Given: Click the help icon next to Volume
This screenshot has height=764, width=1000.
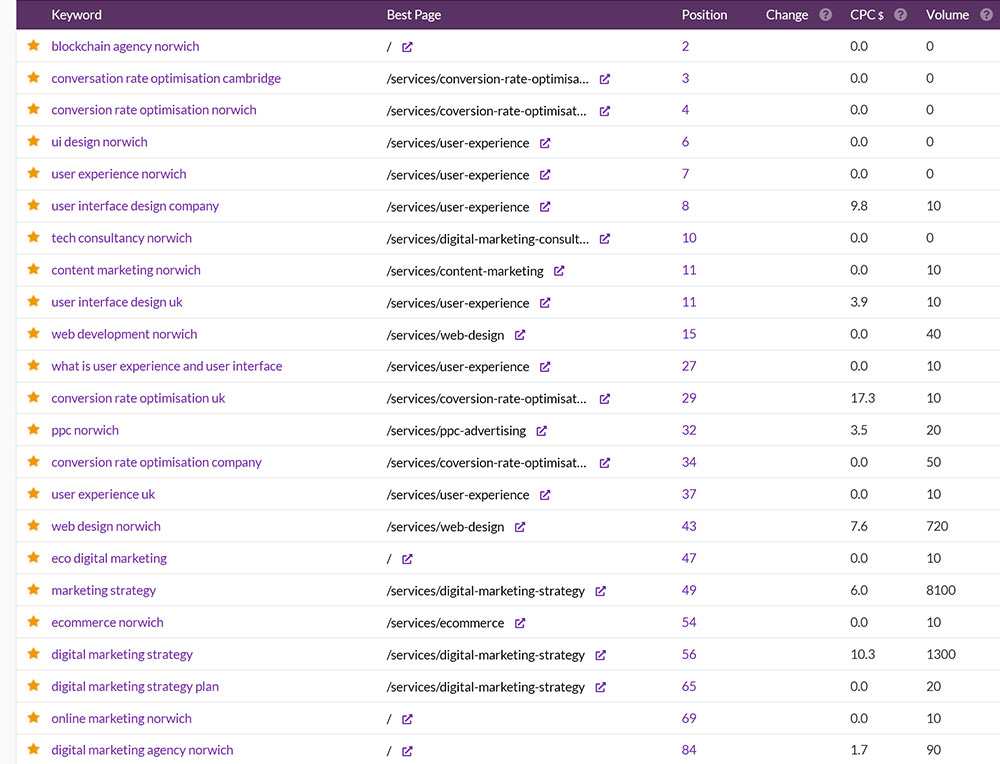Looking at the screenshot, I should (986, 15).
